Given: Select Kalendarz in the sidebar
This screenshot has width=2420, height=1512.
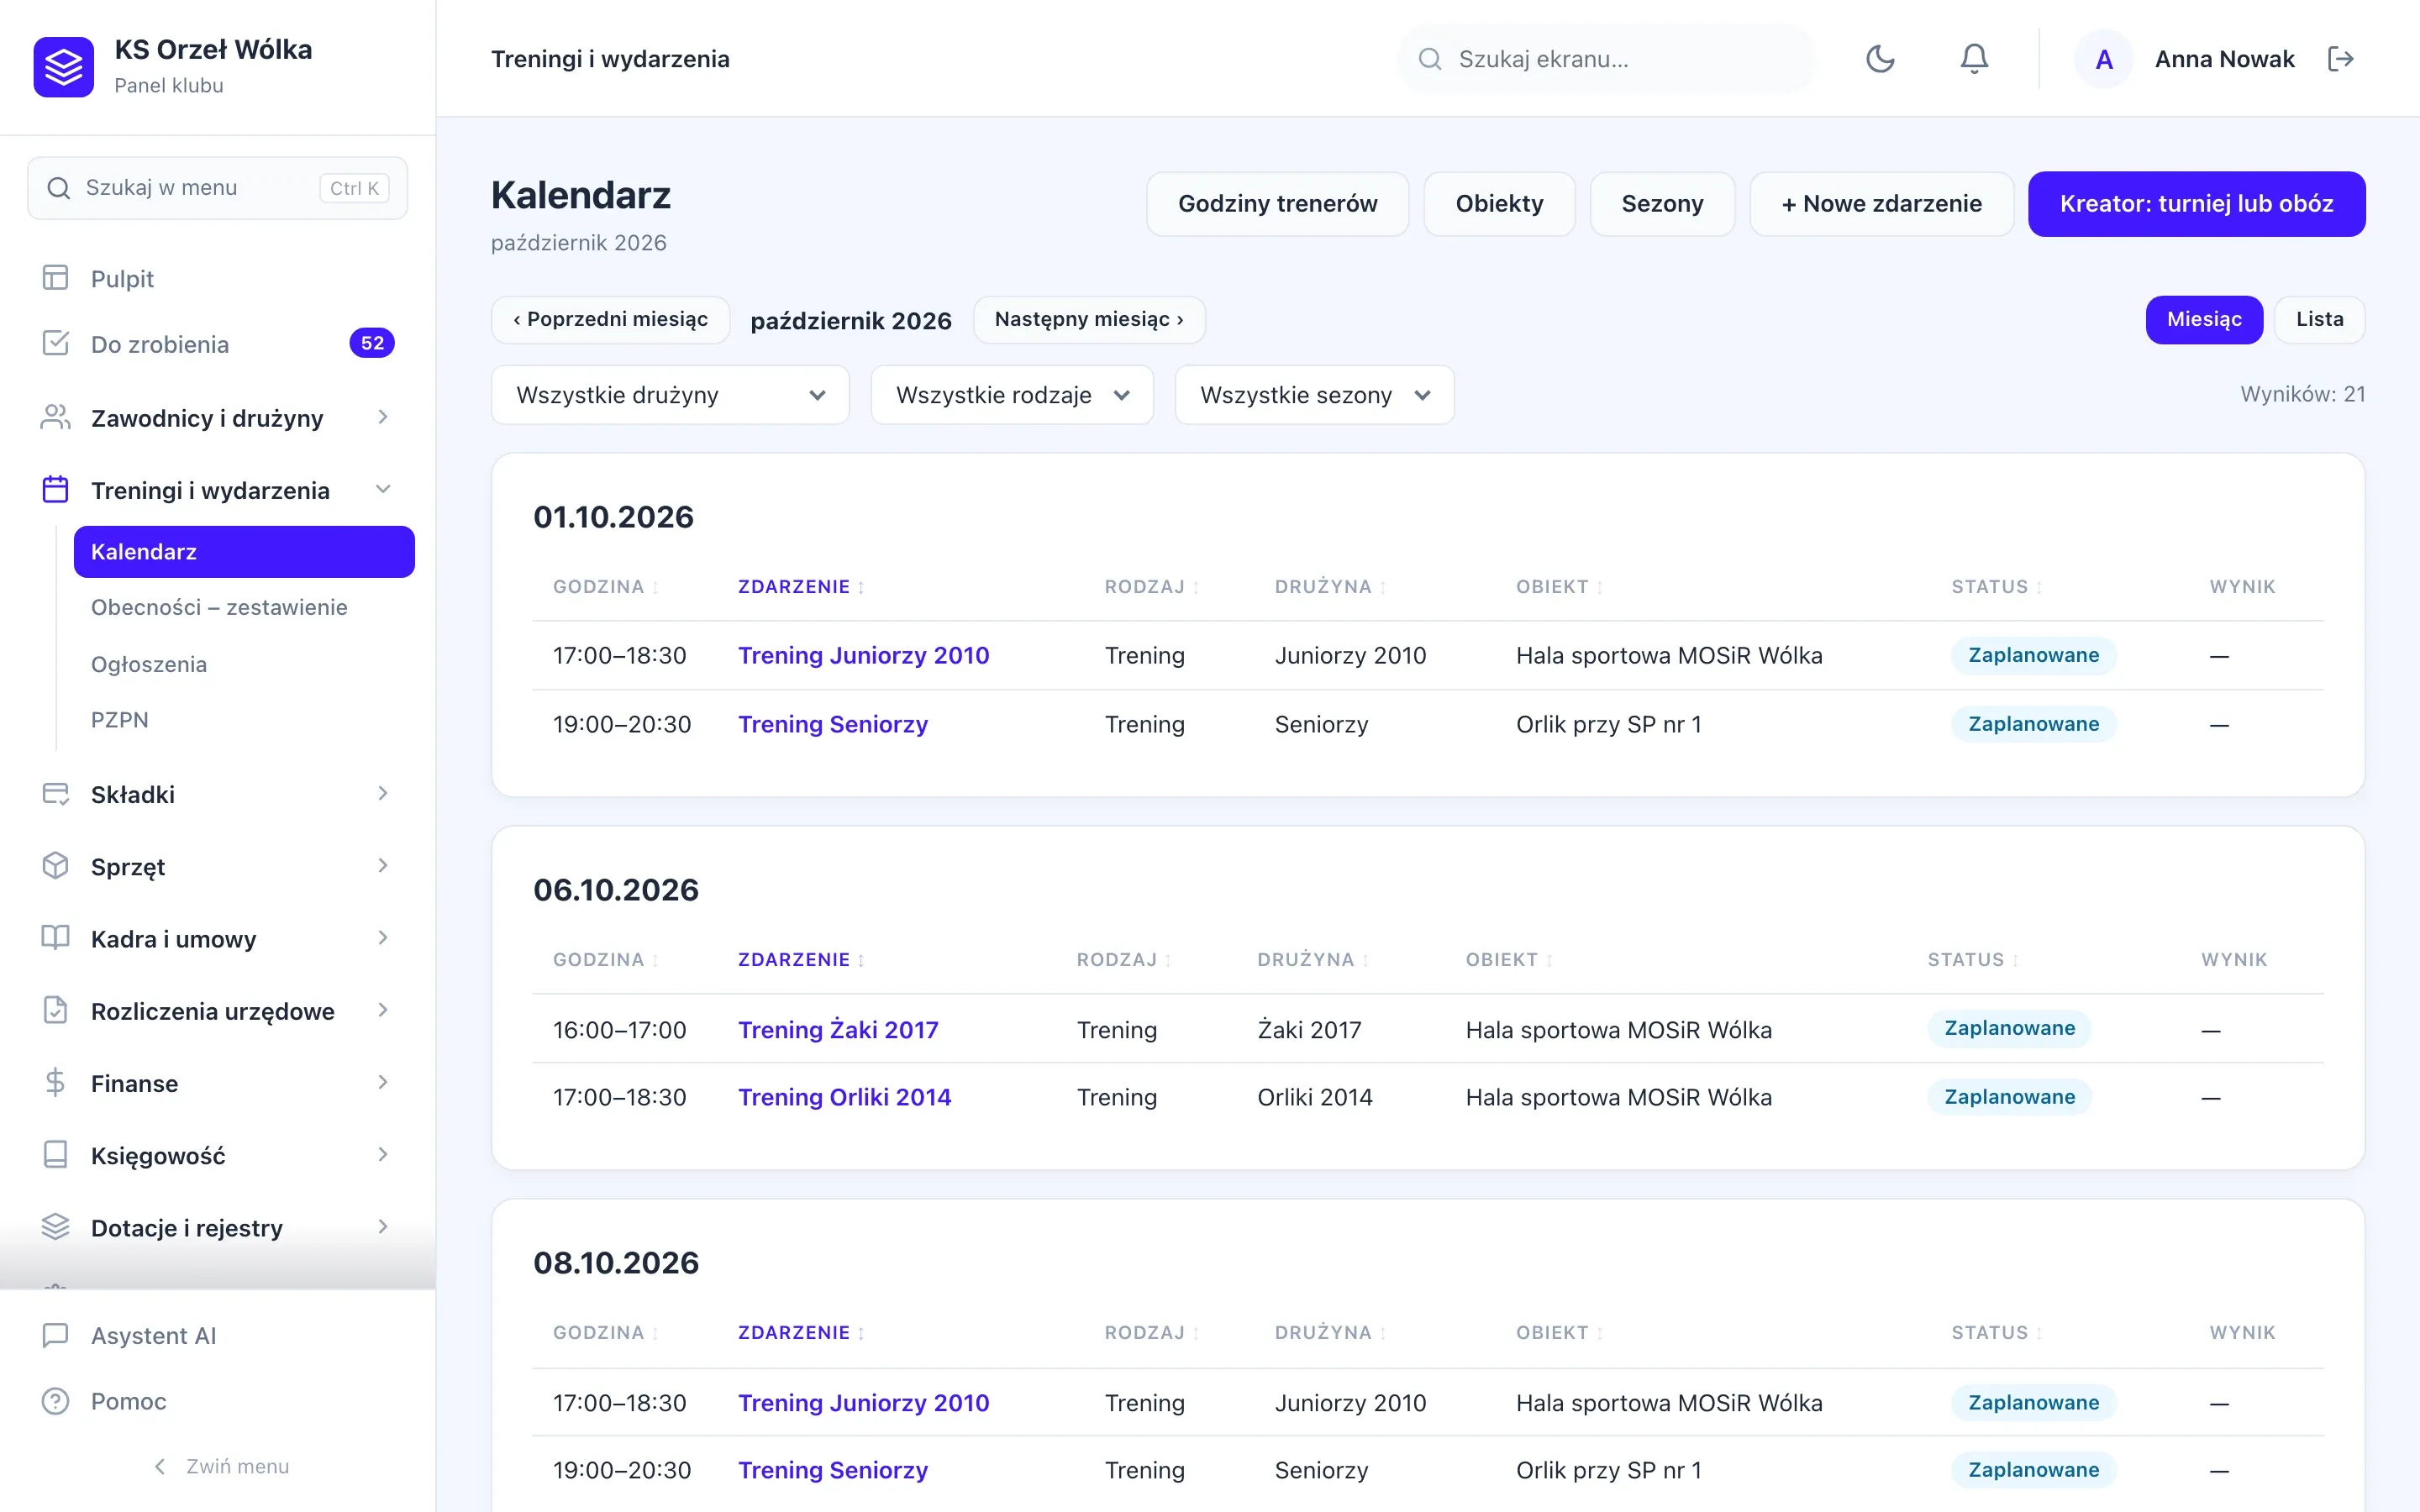Looking at the screenshot, I should point(244,552).
